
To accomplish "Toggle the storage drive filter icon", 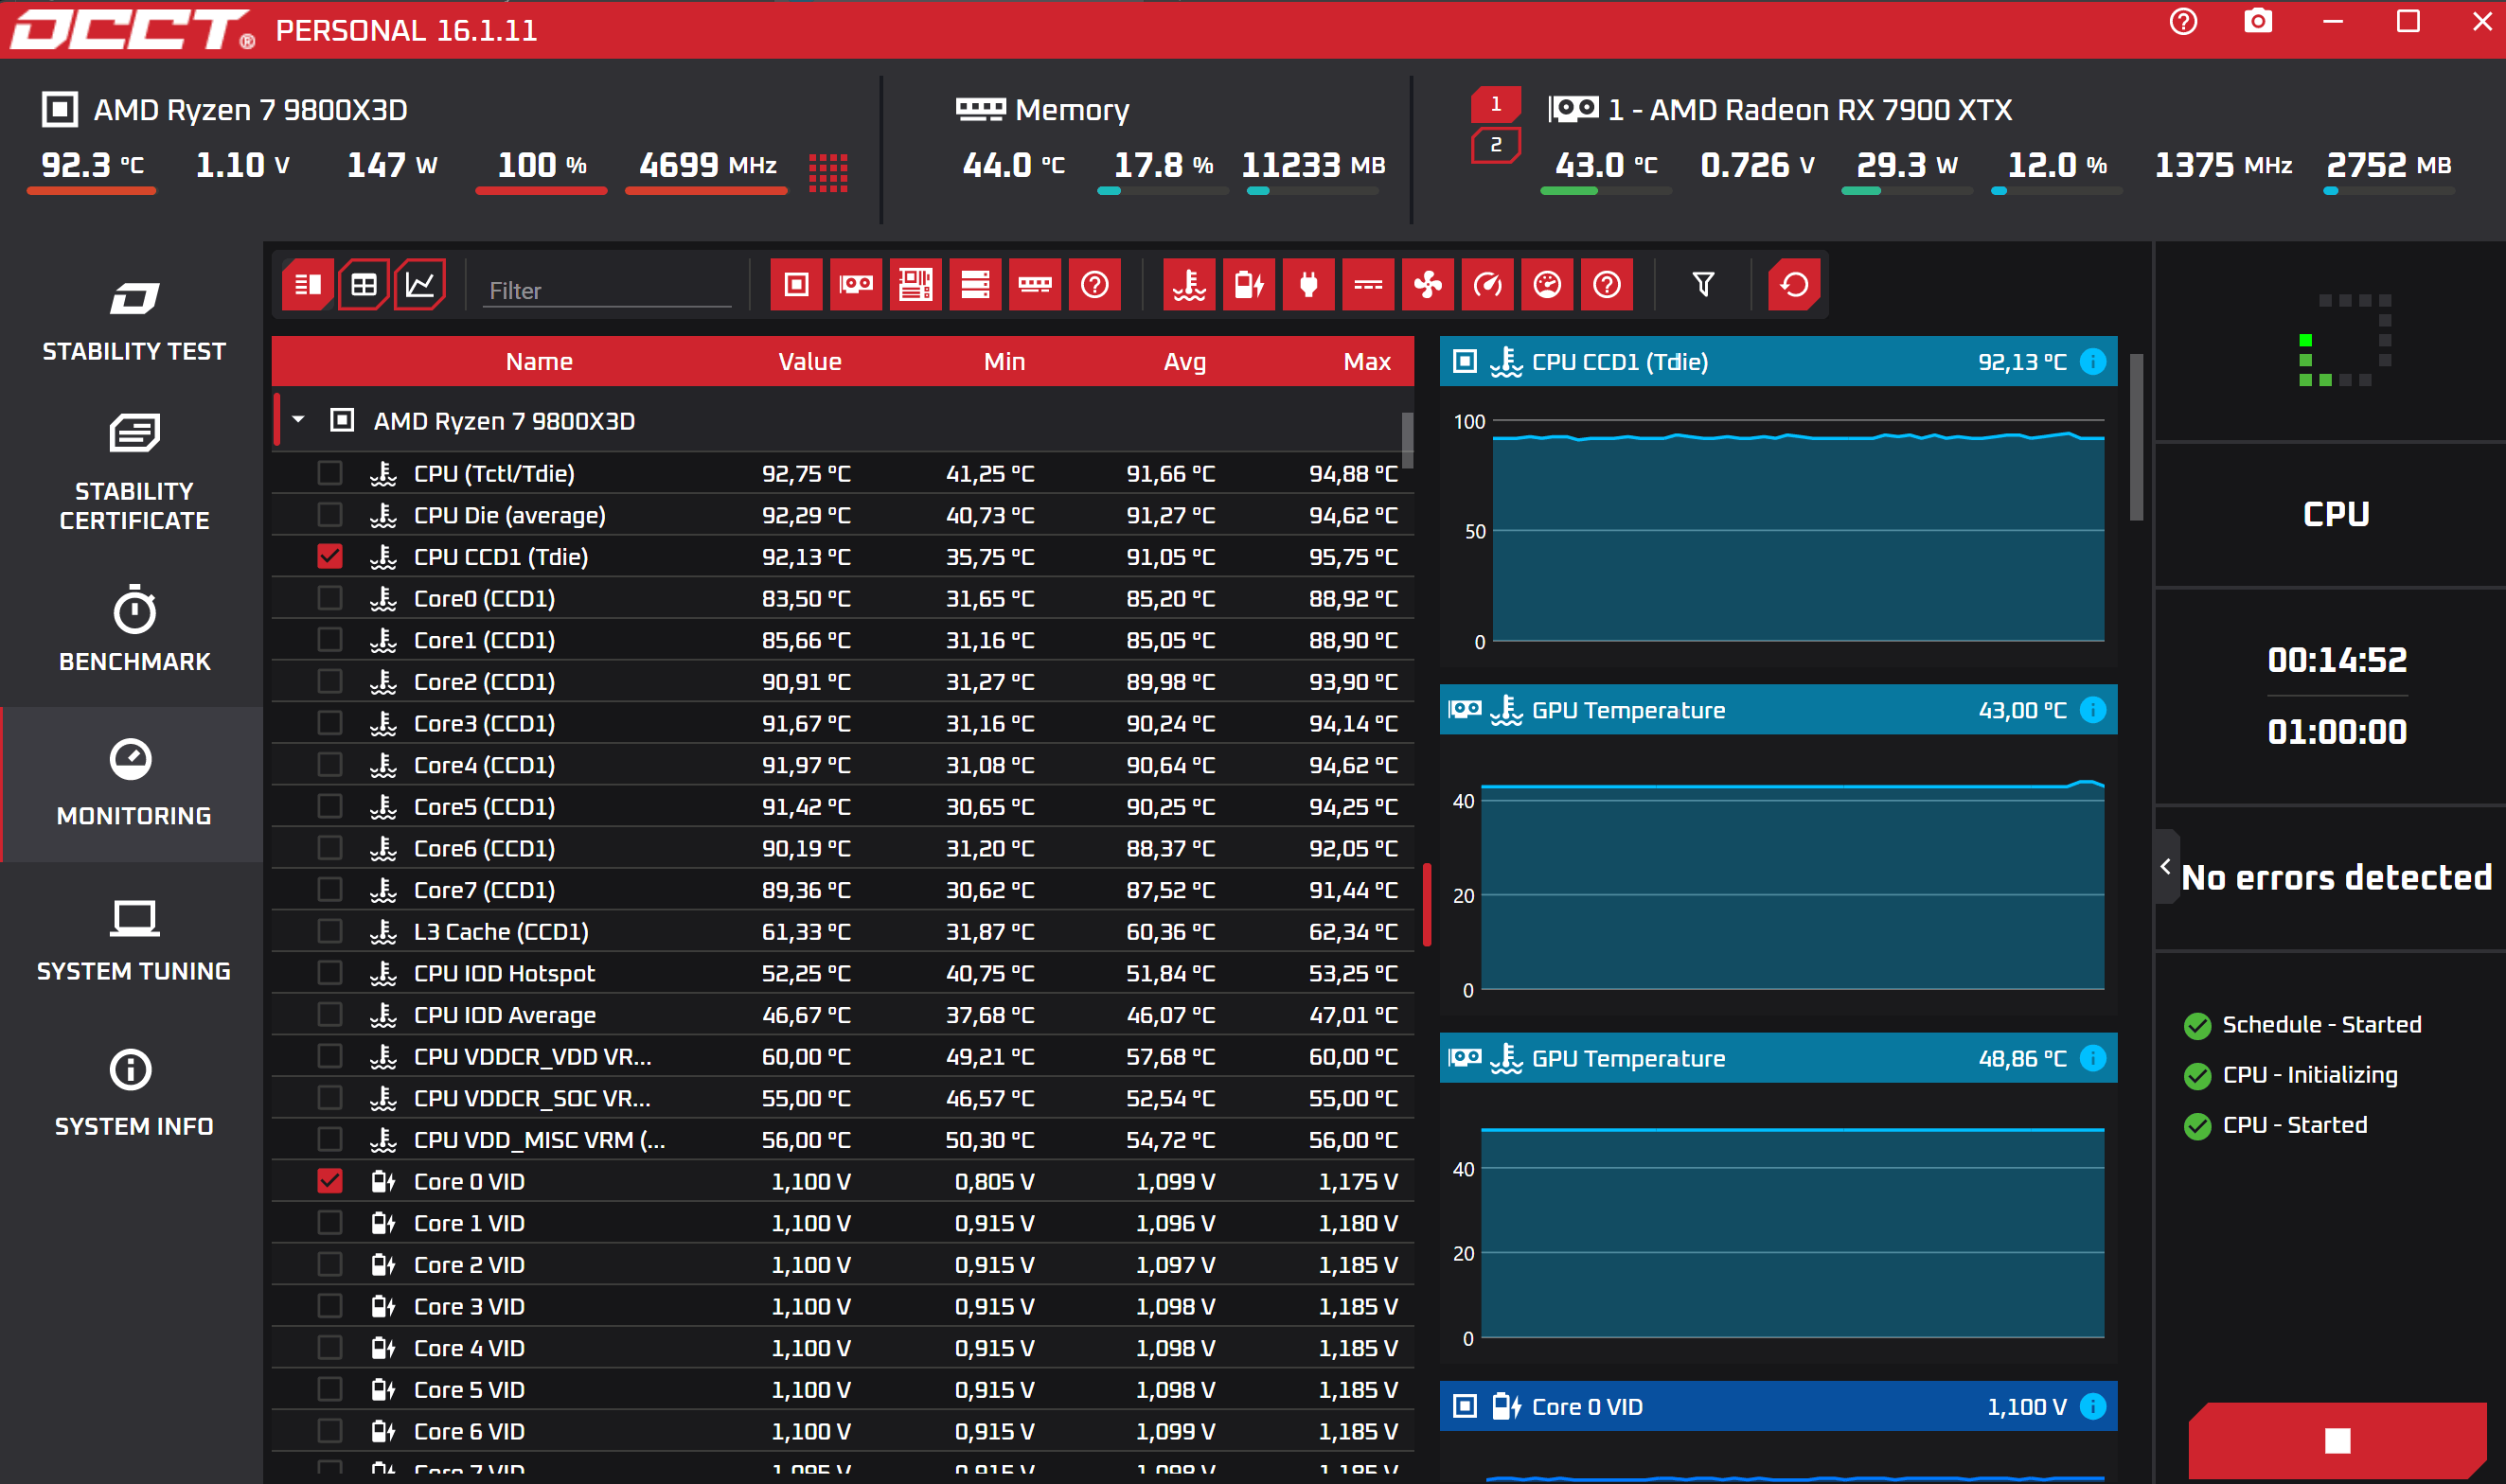I will point(975,285).
